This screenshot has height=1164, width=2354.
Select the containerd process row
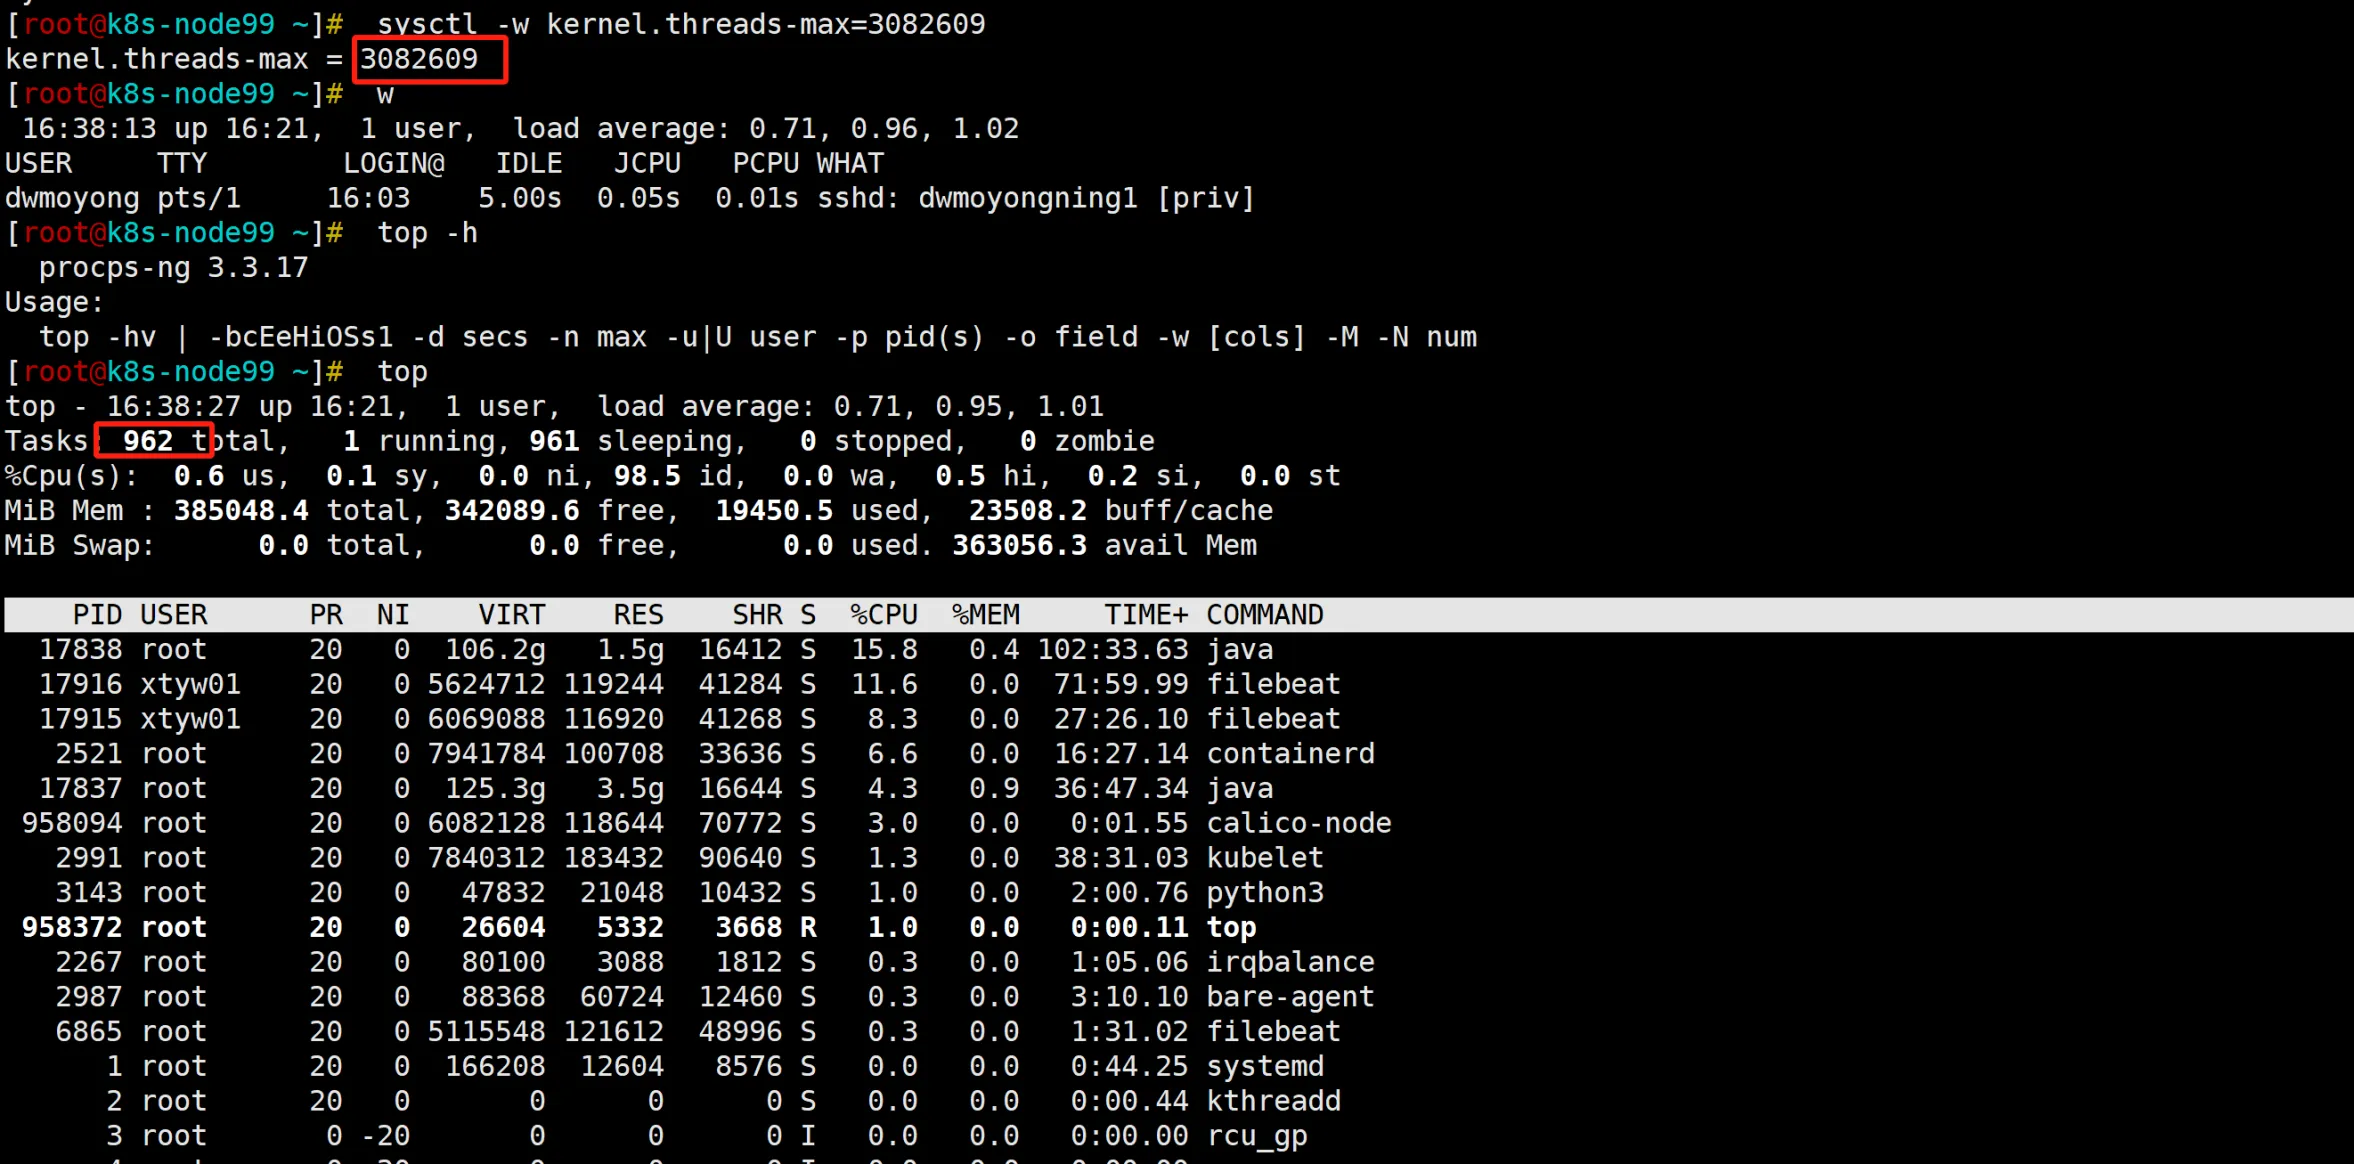click(x=1290, y=753)
